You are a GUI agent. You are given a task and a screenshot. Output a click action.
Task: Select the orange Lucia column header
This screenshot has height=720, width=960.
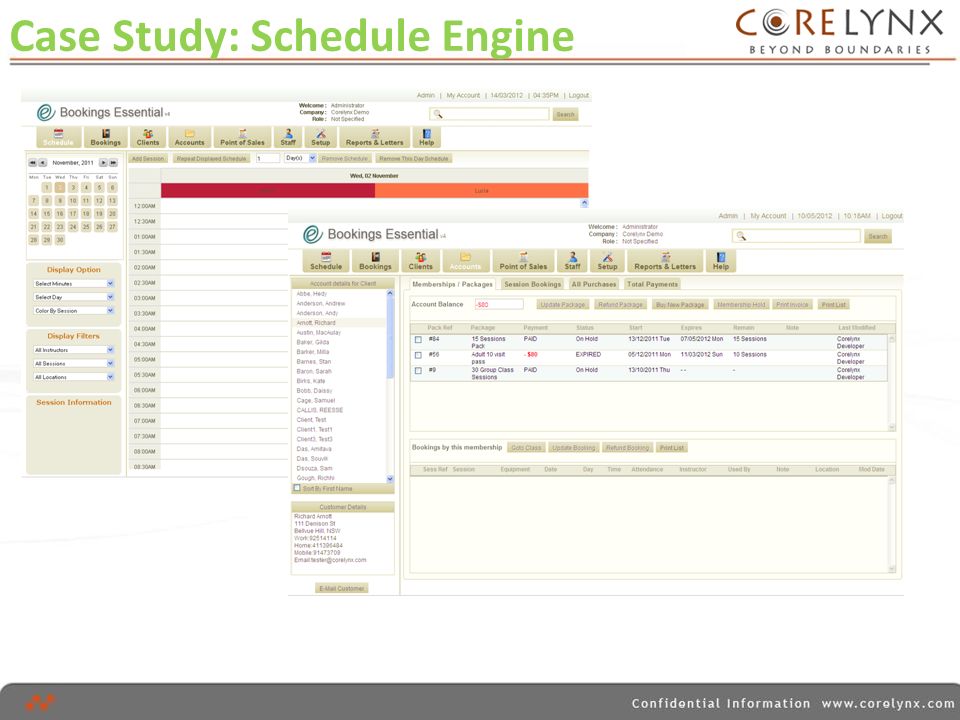click(481, 190)
